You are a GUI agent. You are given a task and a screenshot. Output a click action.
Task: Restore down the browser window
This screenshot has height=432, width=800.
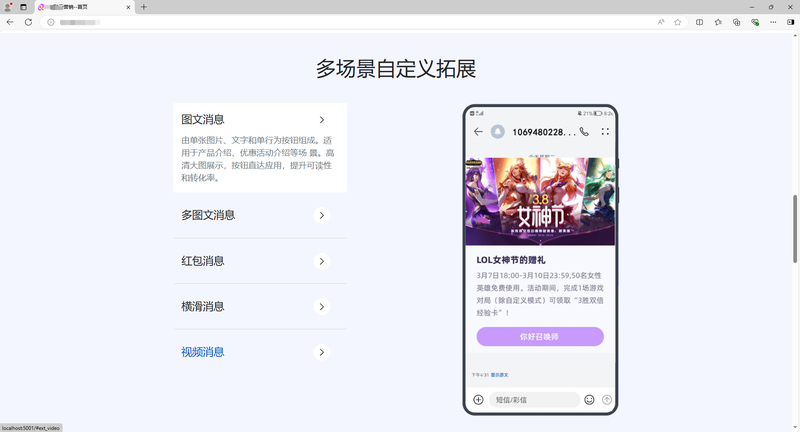pos(771,7)
